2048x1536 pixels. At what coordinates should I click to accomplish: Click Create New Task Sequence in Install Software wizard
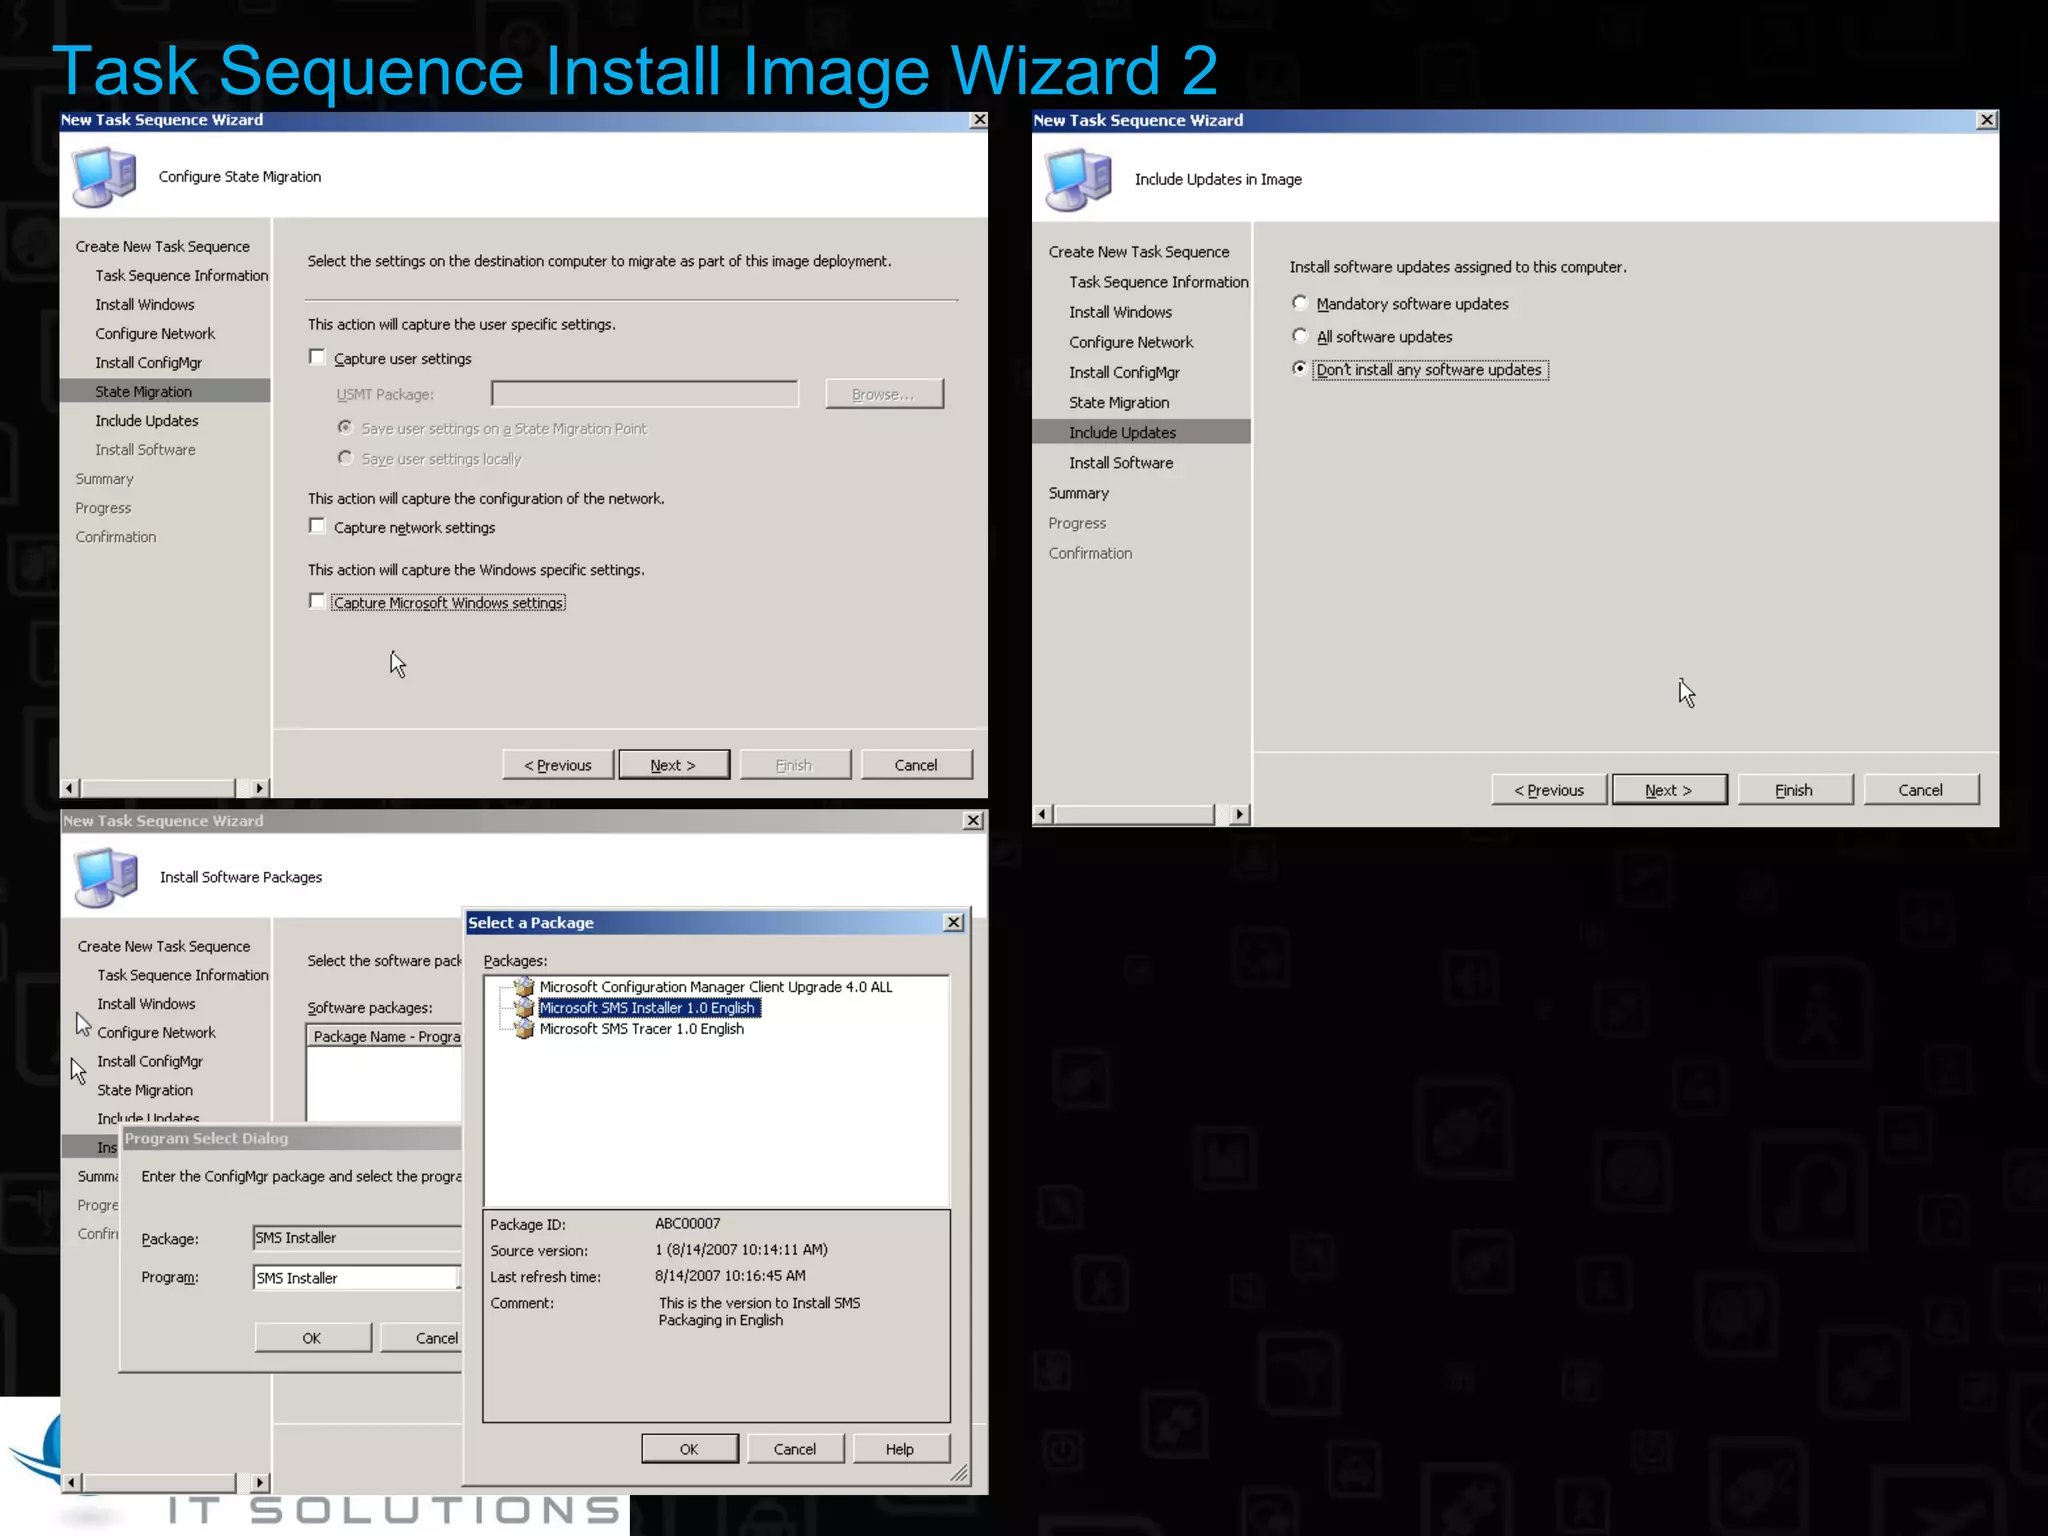pyautogui.click(x=164, y=947)
